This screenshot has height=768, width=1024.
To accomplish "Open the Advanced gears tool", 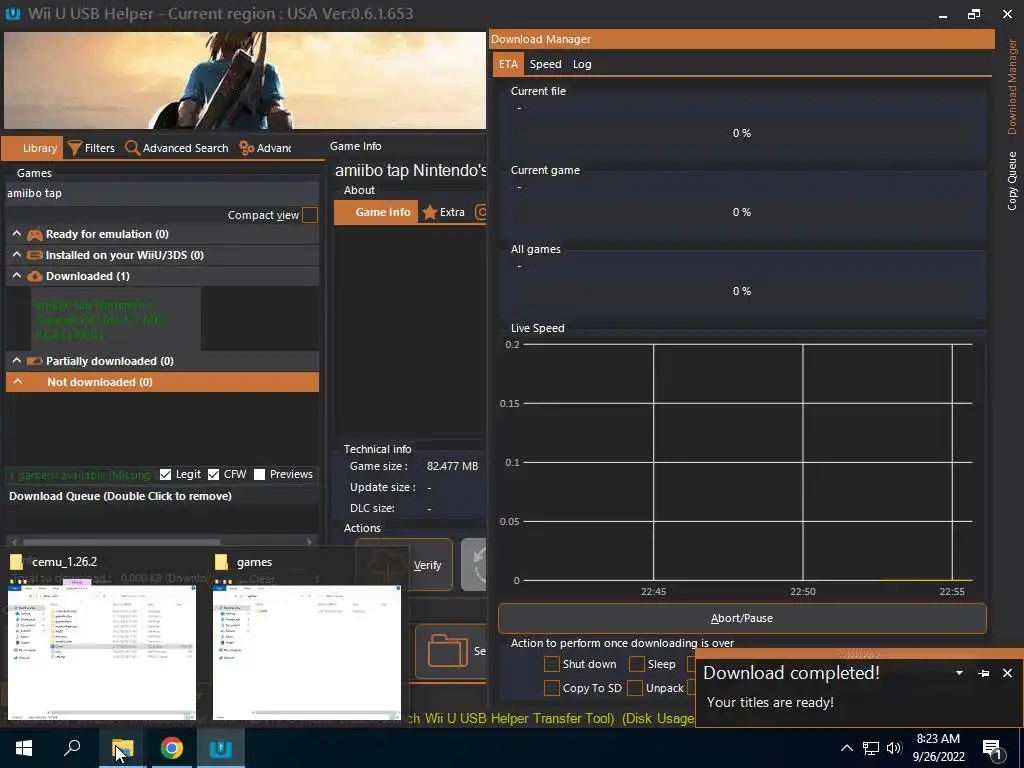I will point(265,148).
